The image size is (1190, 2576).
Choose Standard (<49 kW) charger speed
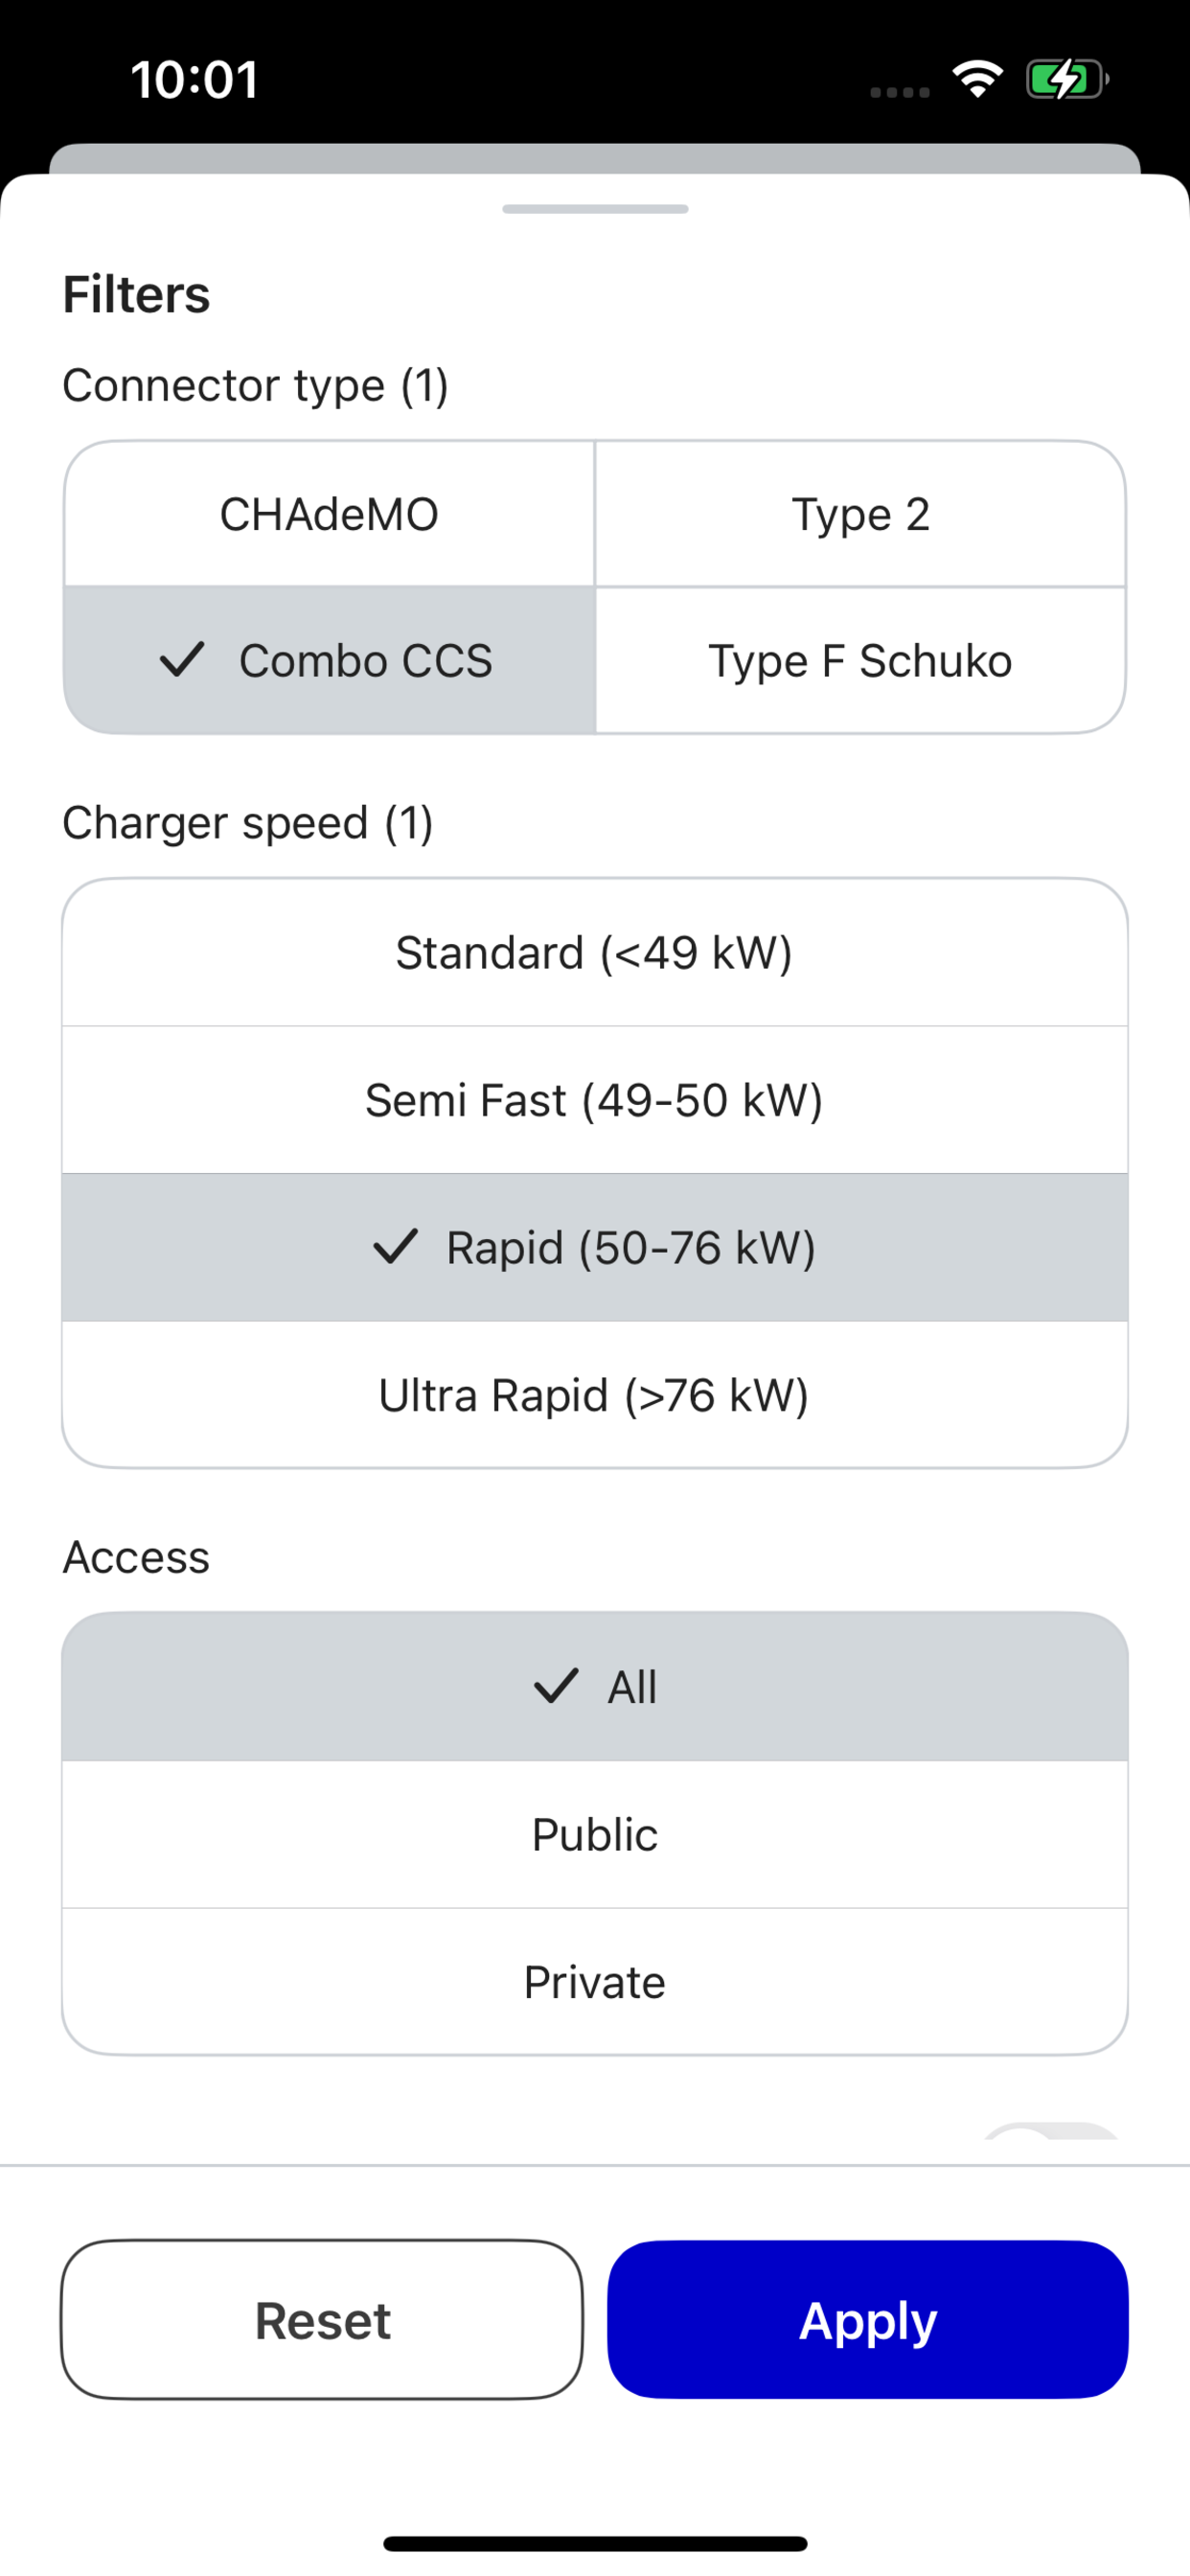(x=595, y=953)
